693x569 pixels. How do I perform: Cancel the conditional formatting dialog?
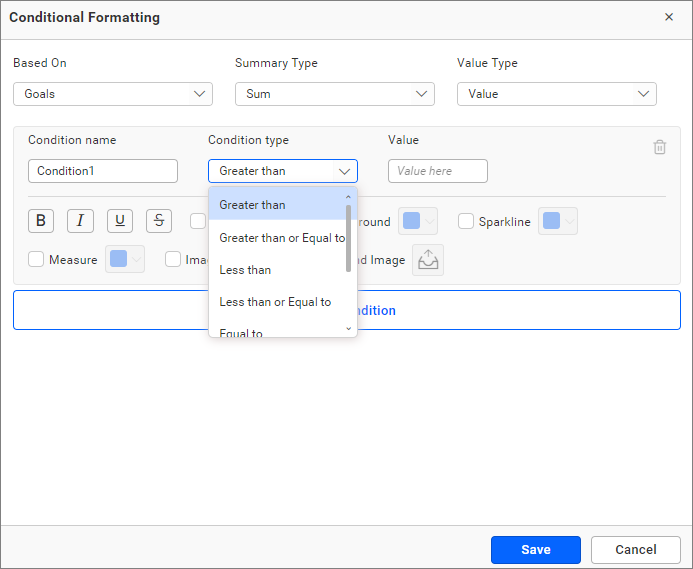636,550
